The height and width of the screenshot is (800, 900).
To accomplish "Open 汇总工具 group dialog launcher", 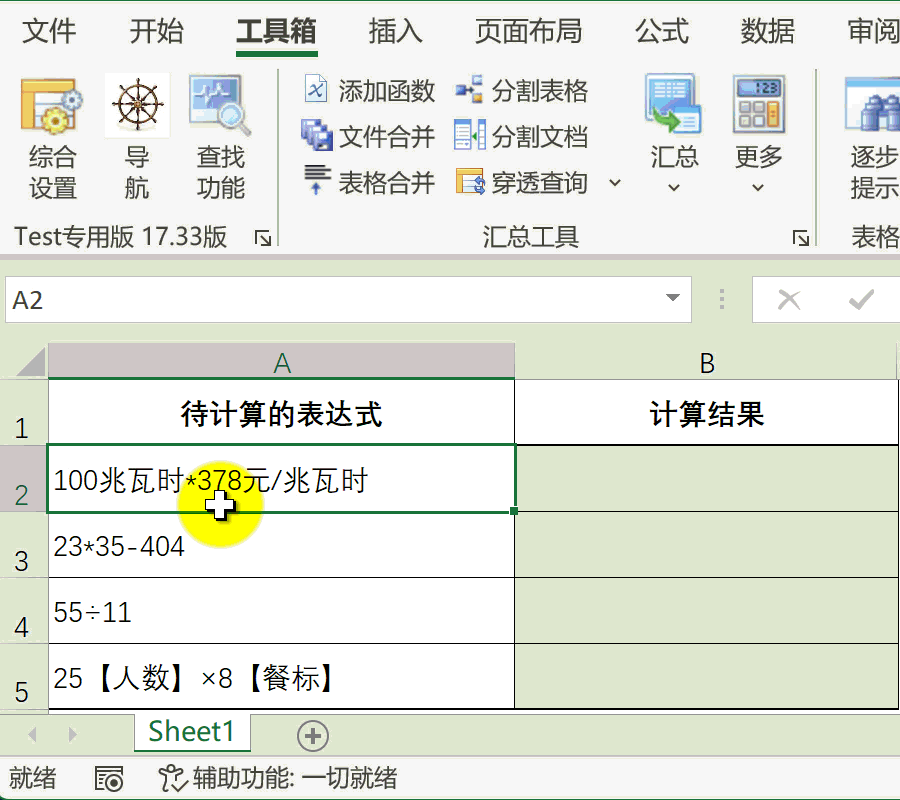I will 800,237.
